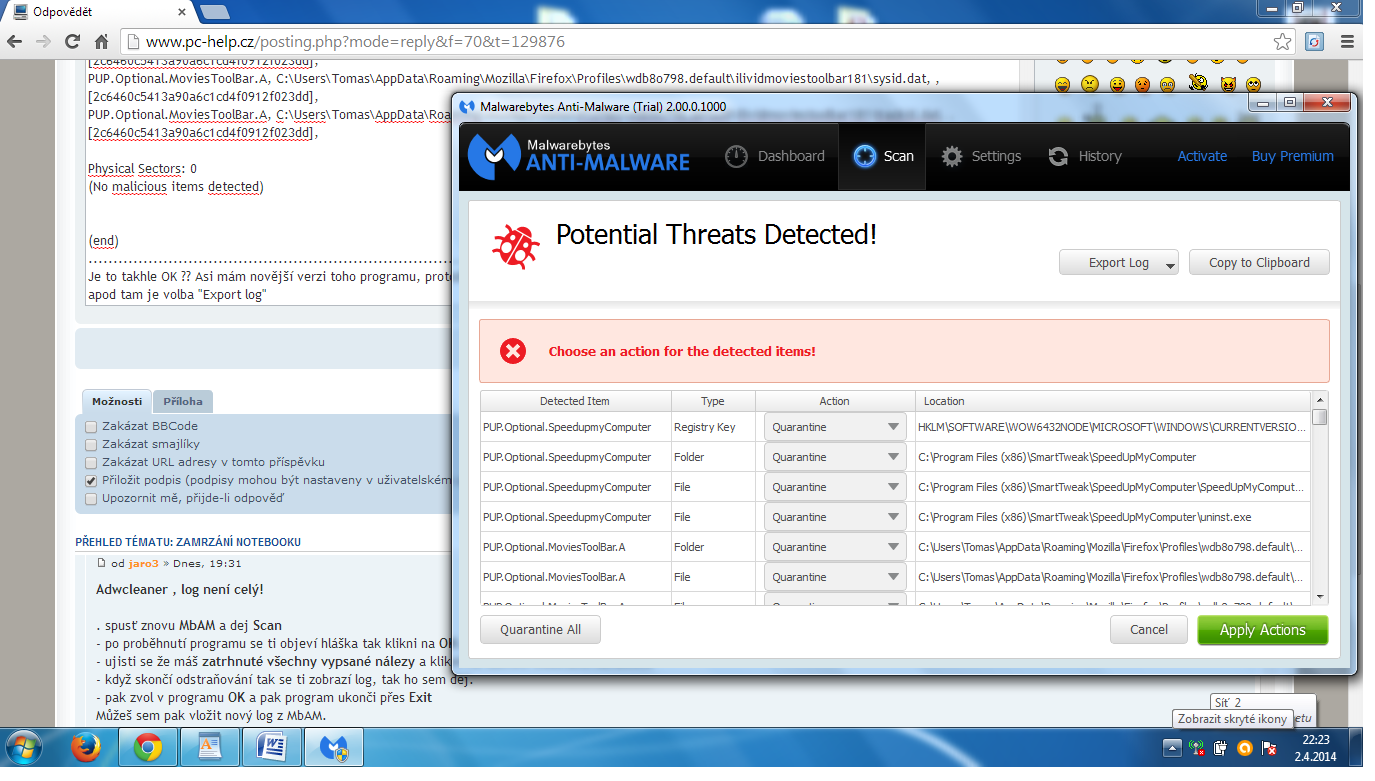Open action dropdown for SmartTweak\SpeedUpMyComputer folder row
The height and width of the screenshot is (781, 1375).
(x=835, y=457)
